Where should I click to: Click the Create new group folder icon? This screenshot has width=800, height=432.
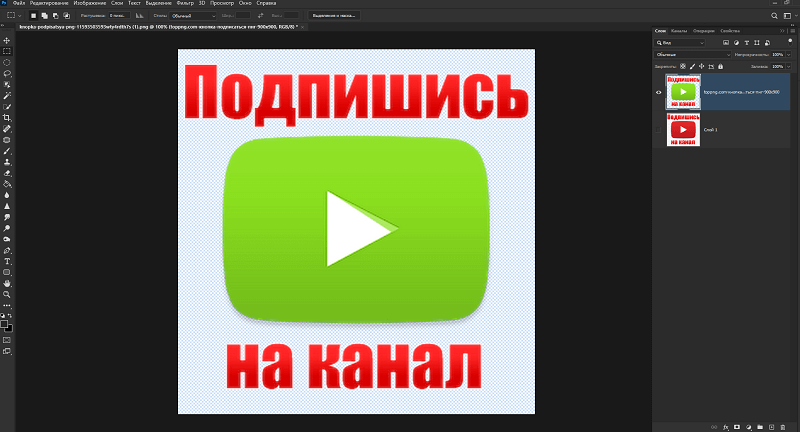[760, 427]
